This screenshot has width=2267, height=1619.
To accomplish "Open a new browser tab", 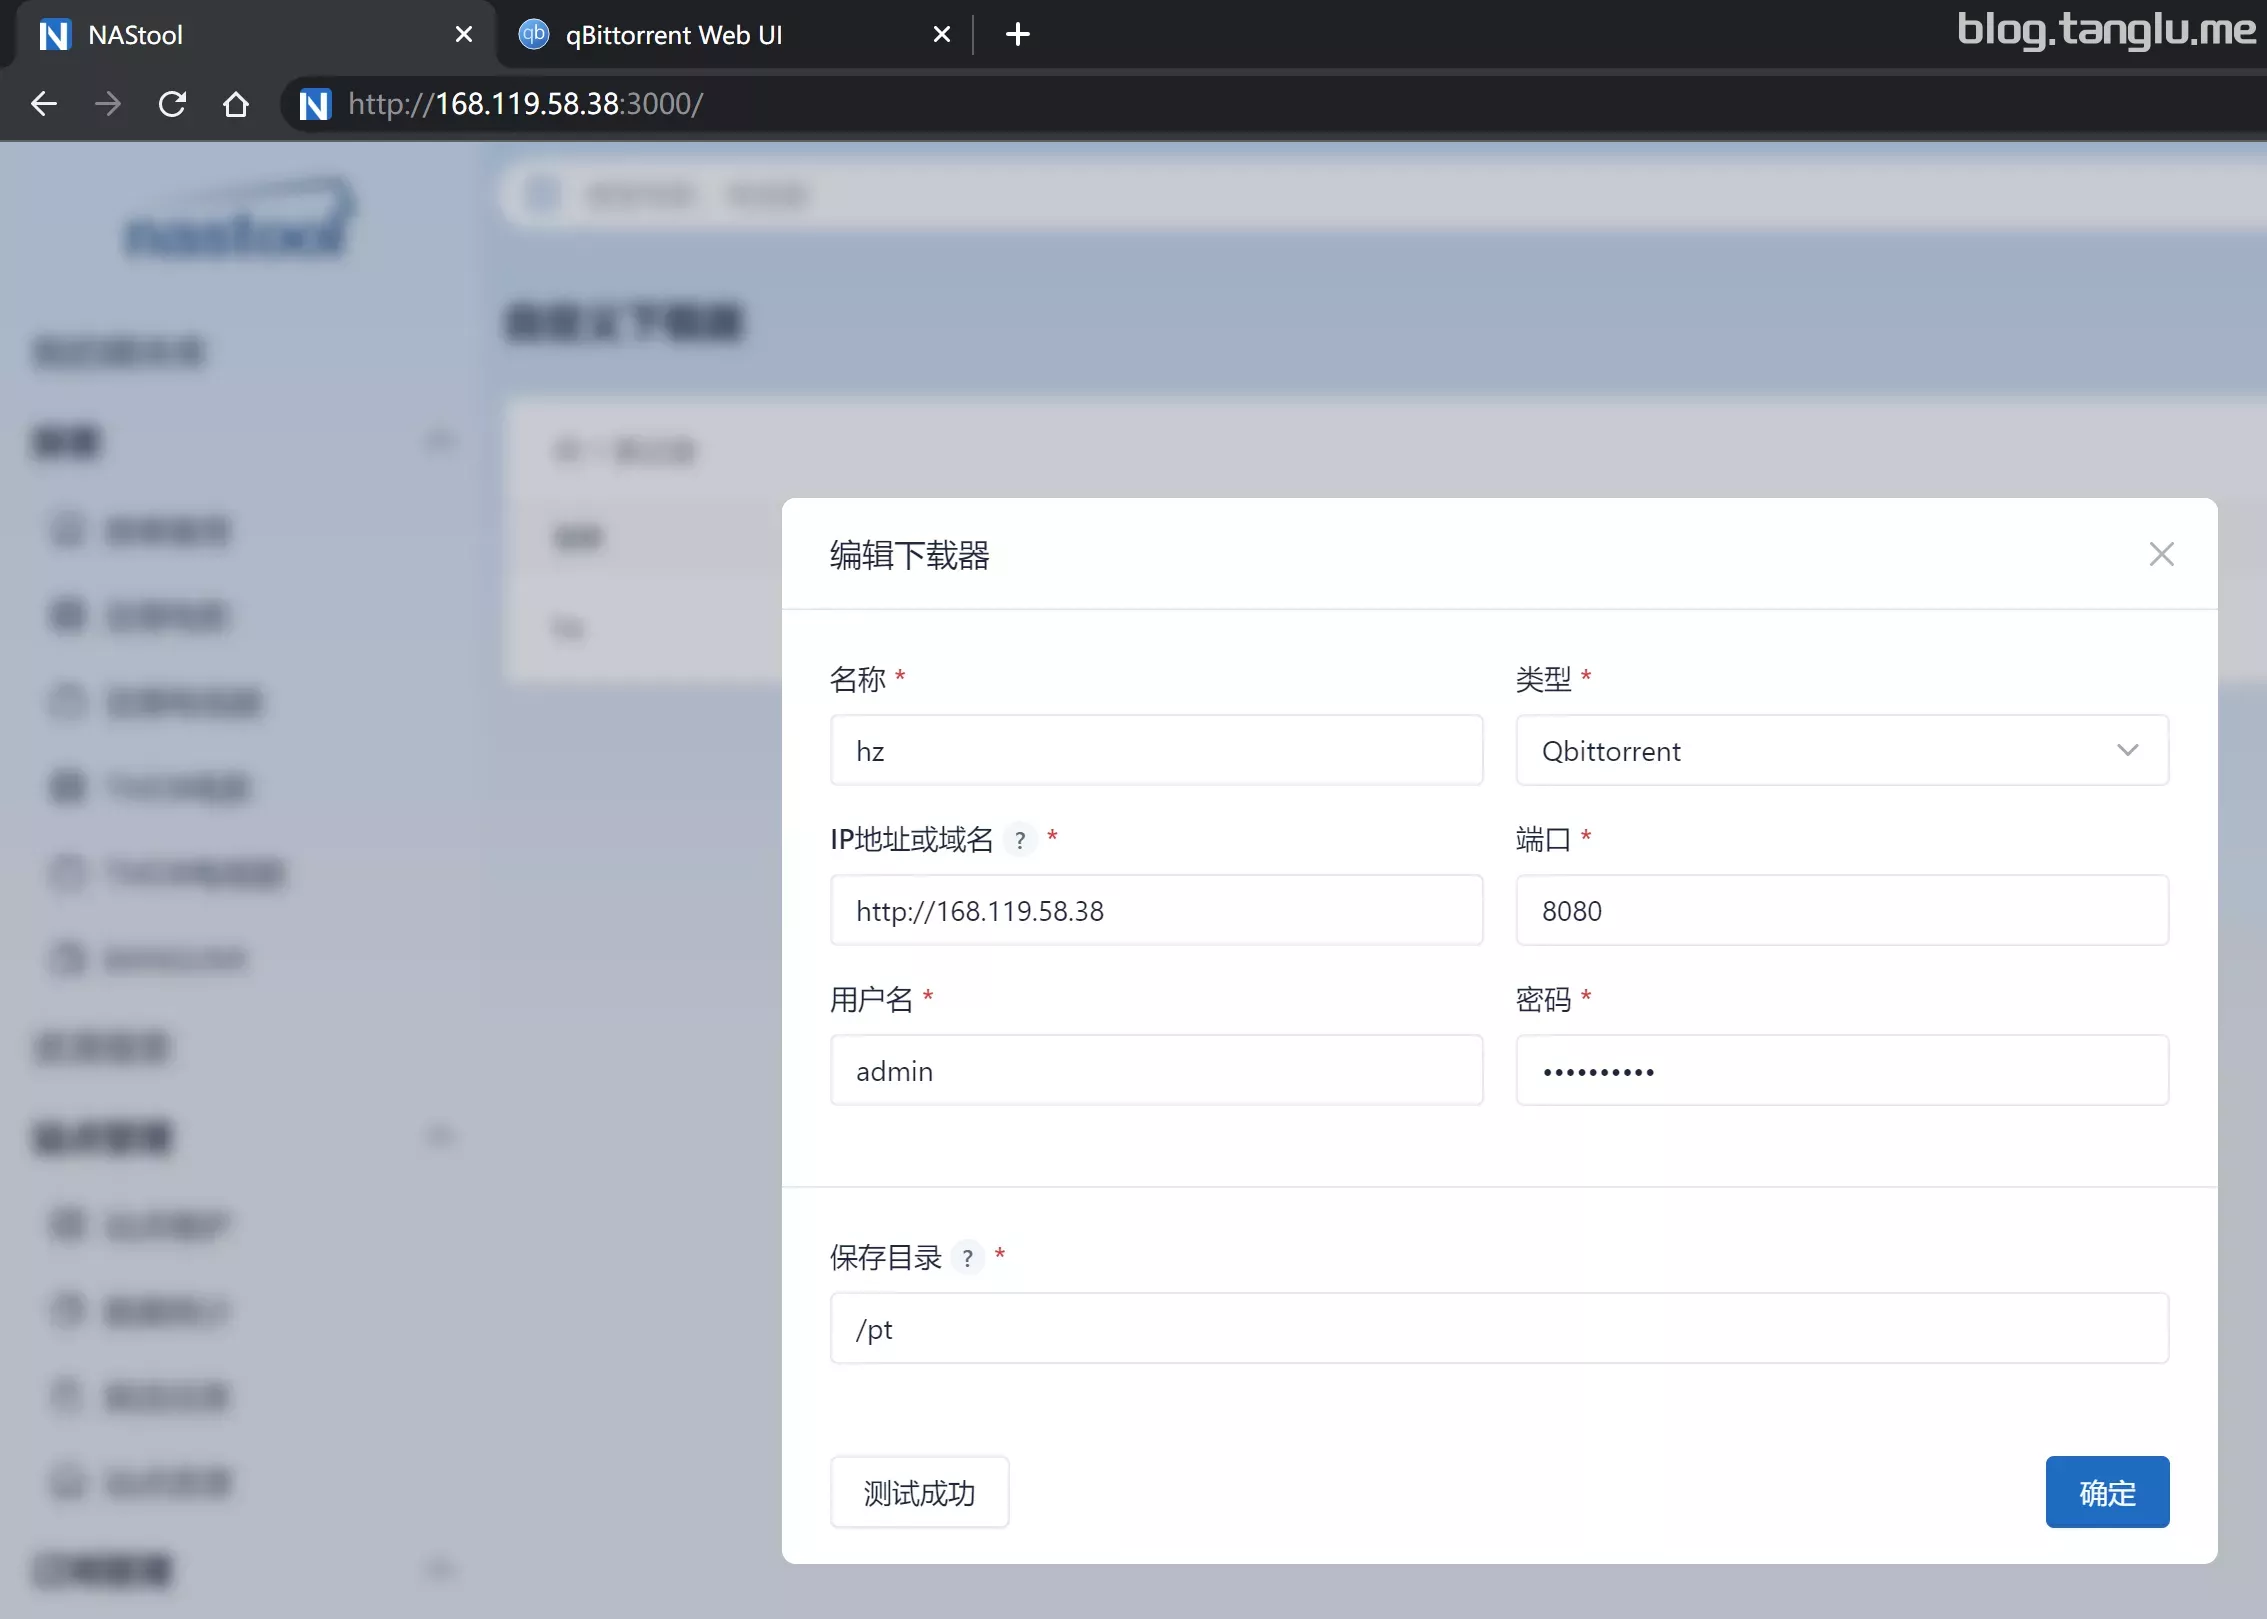I will tap(1017, 35).
